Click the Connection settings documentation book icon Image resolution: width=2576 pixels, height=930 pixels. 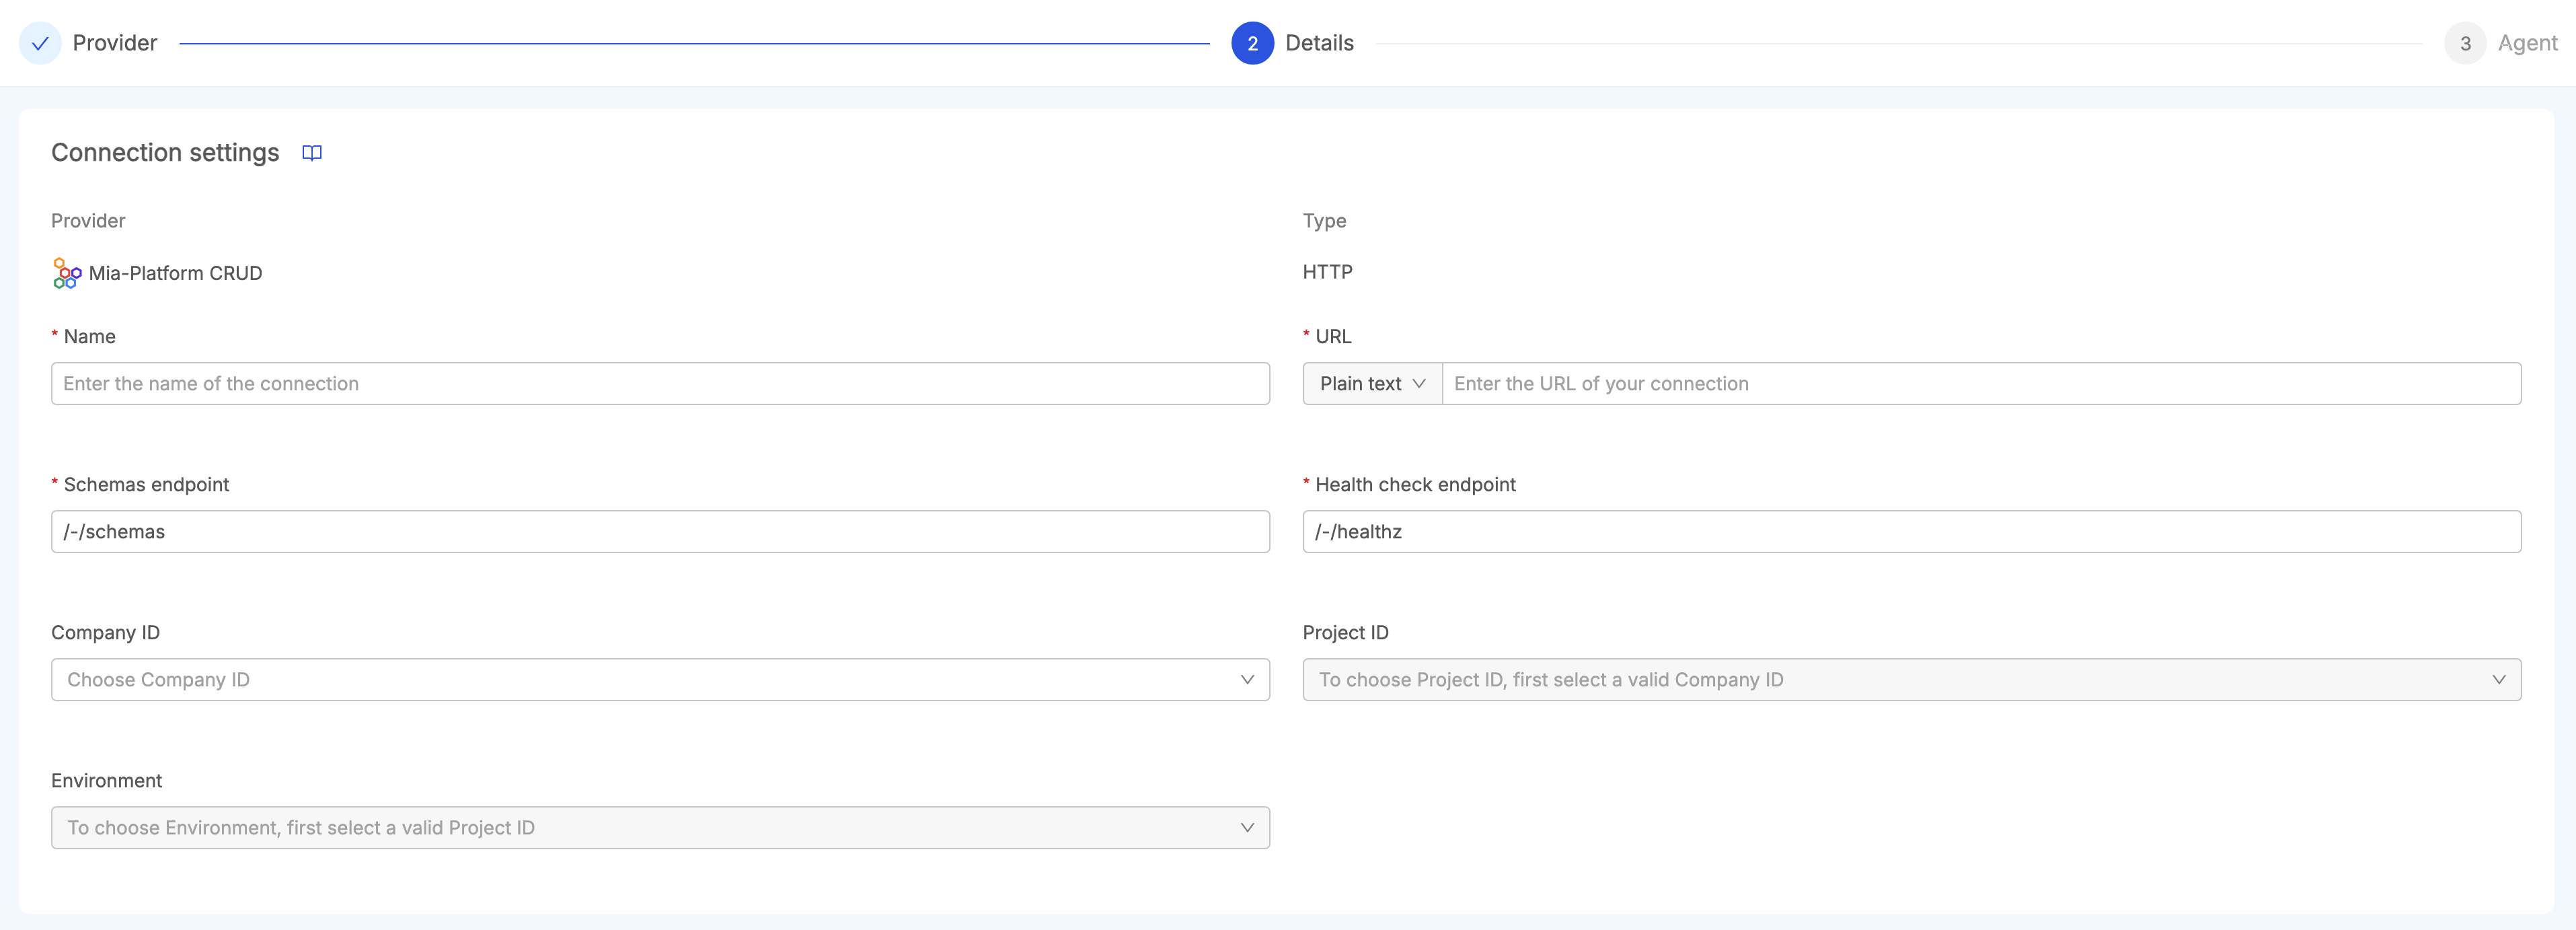click(311, 153)
